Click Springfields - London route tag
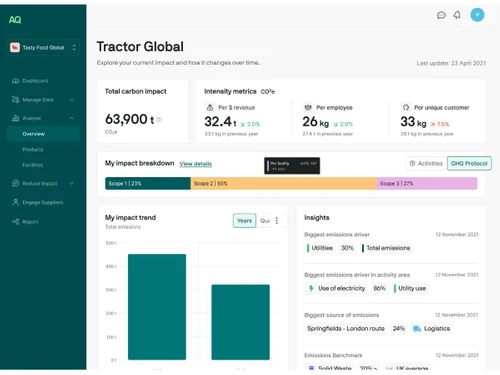The image size is (500, 375). [346, 329]
